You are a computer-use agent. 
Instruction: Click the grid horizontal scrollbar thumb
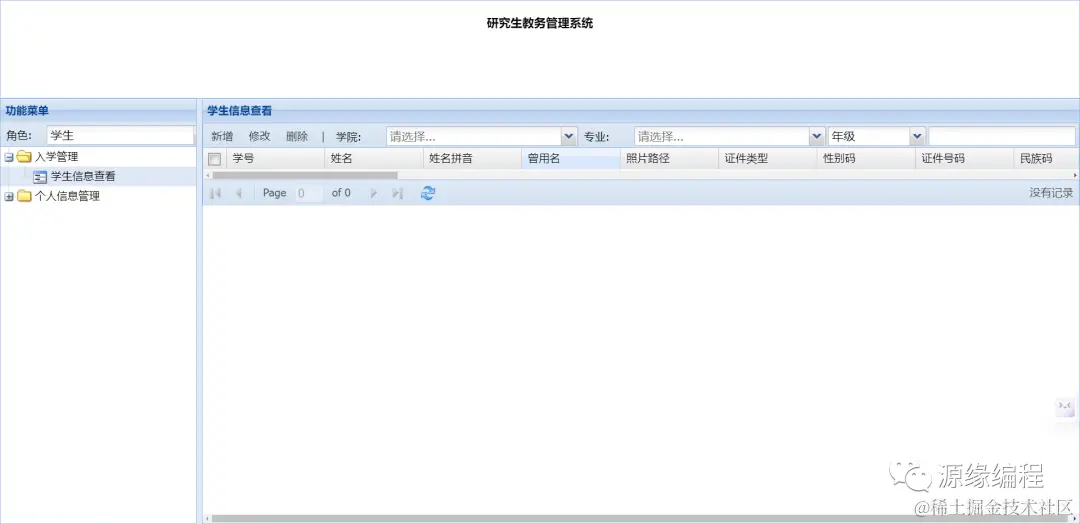point(304,176)
